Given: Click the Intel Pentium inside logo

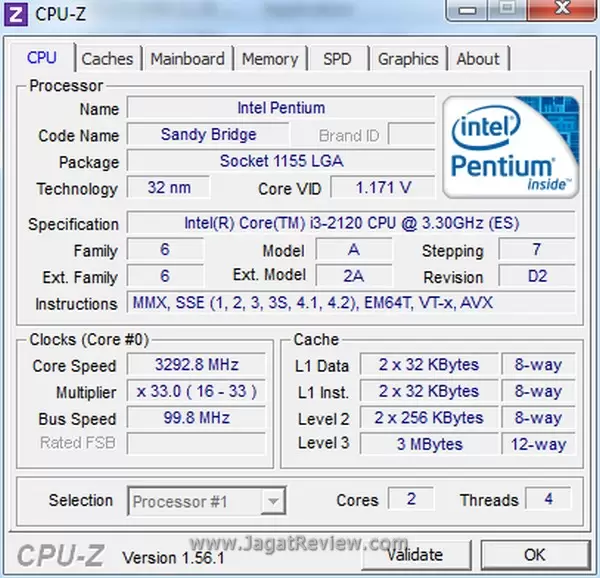Looking at the screenshot, I should [510, 147].
